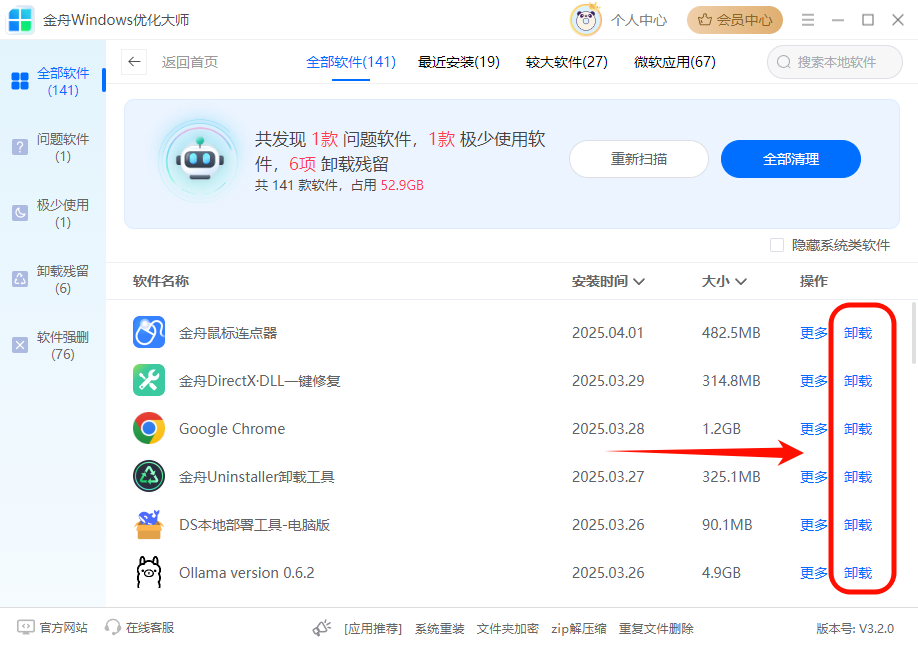The height and width of the screenshot is (647, 918).
Task: Sort by 大小 dropdown arrow
Action: coord(741,282)
